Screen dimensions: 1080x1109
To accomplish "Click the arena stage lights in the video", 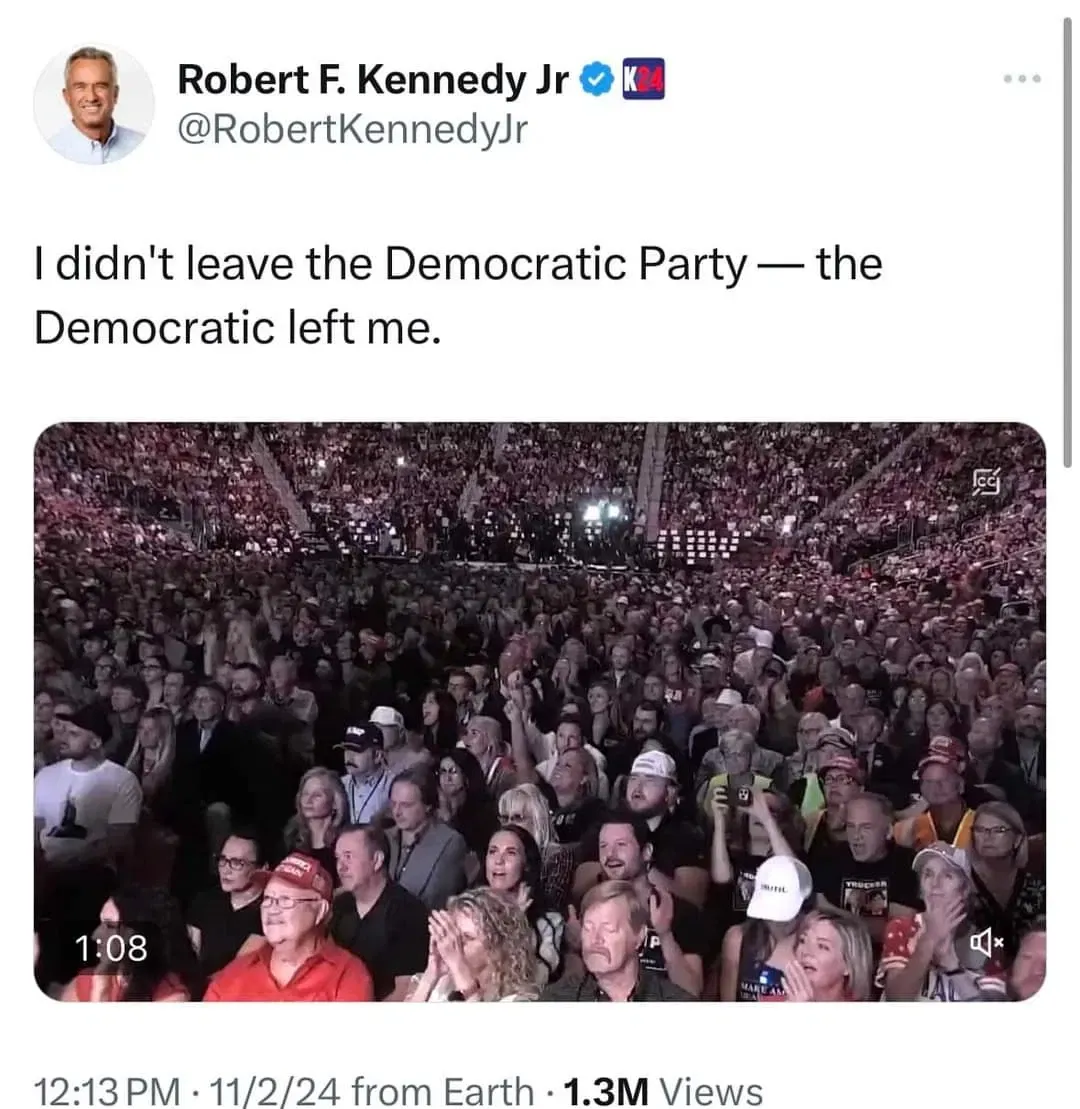I will coord(600,511).
